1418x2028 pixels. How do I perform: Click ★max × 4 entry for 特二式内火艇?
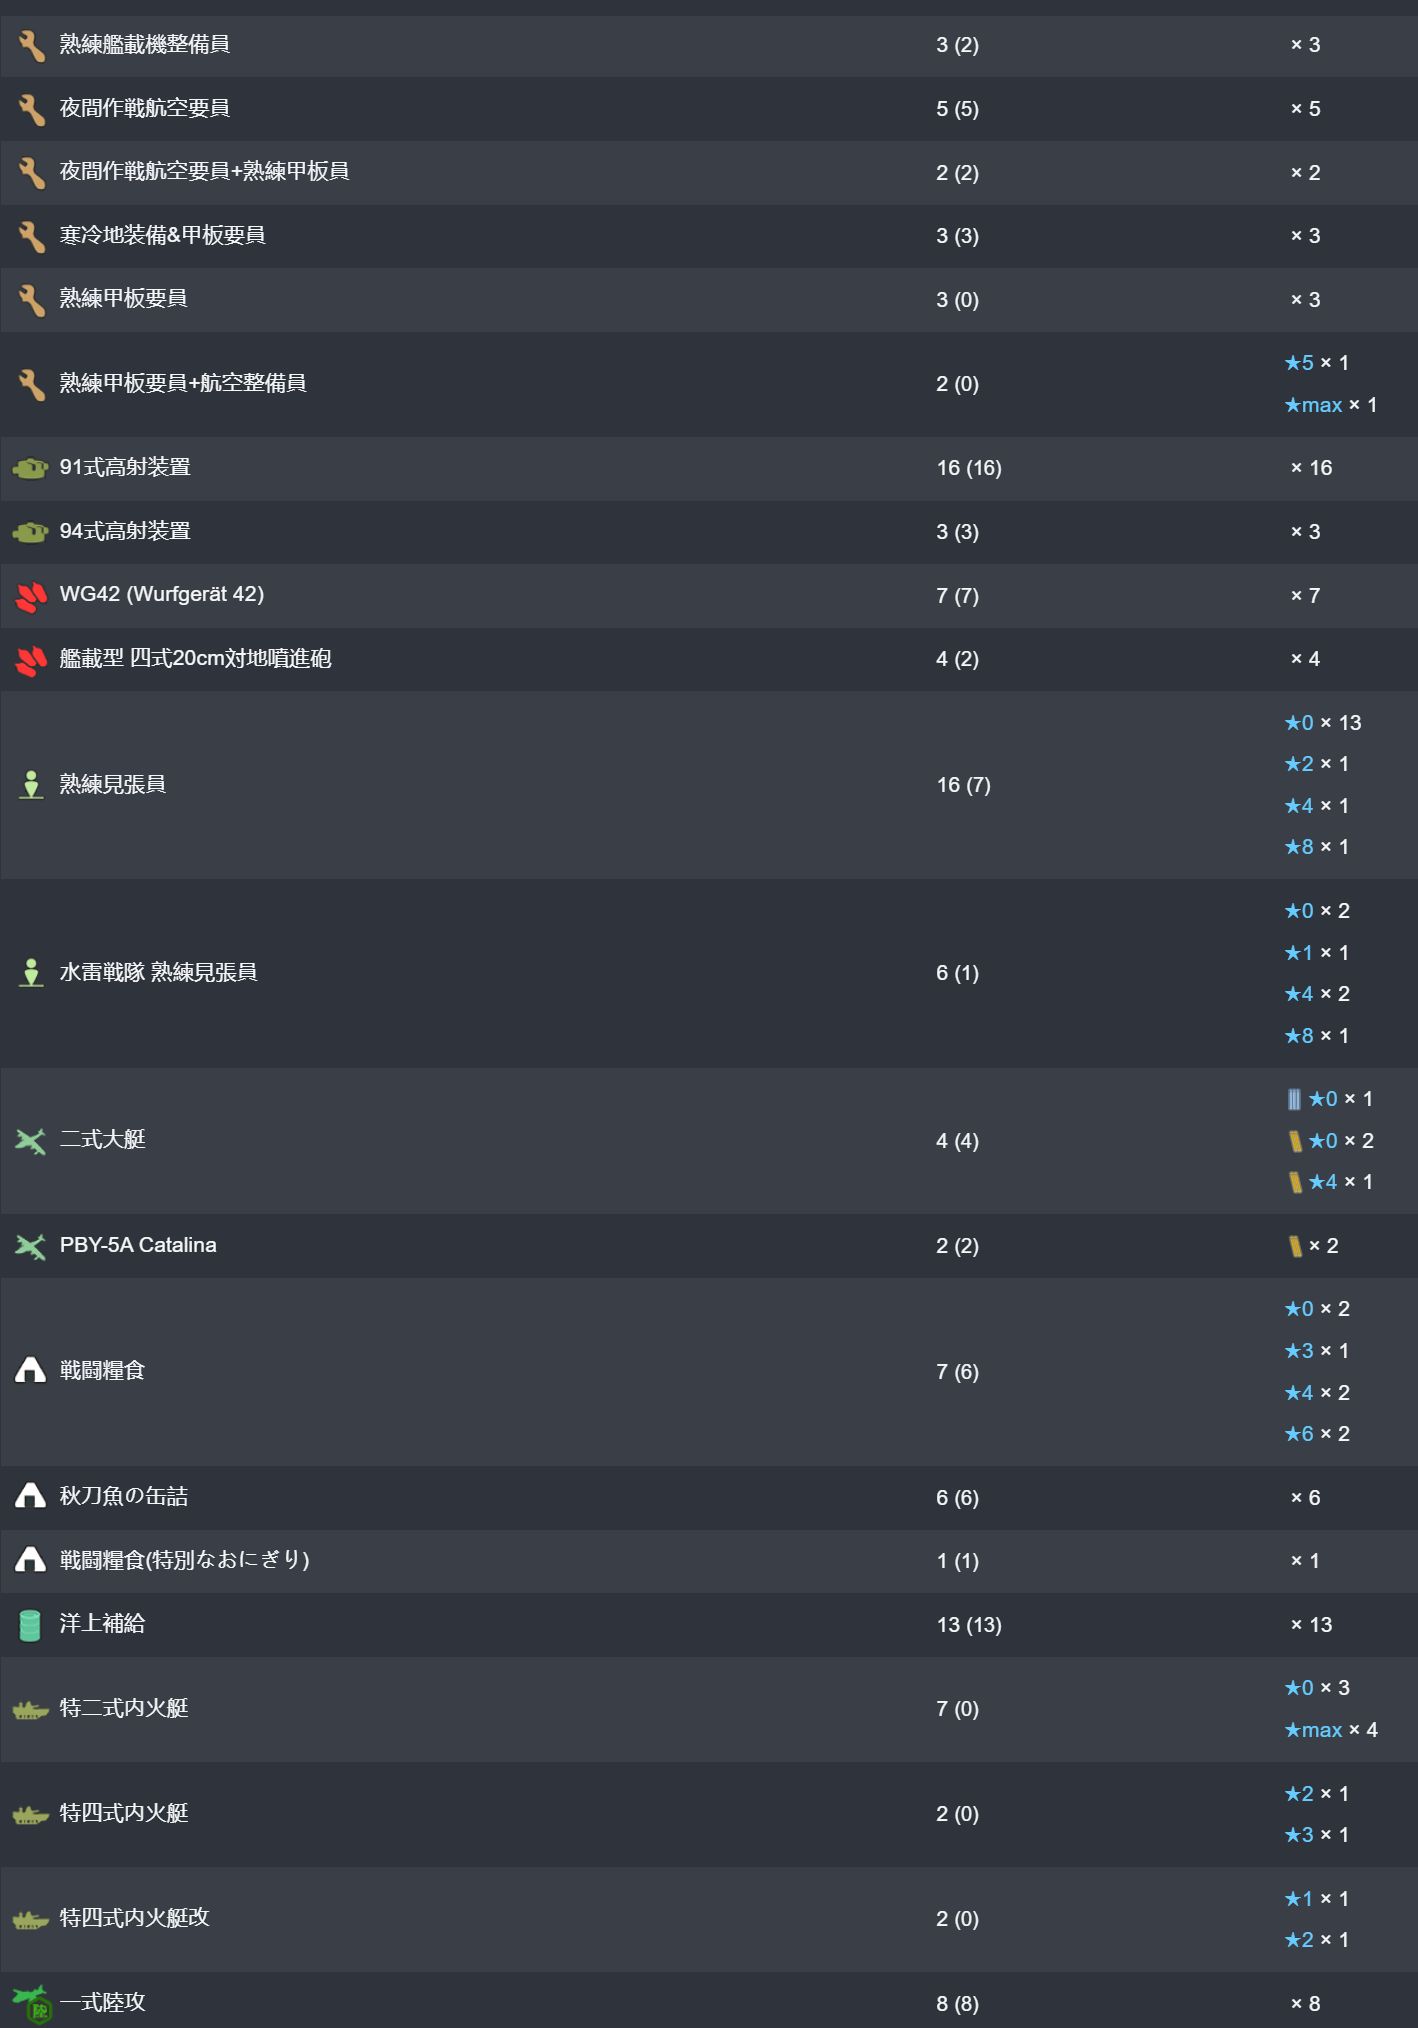[1330, 1730]
